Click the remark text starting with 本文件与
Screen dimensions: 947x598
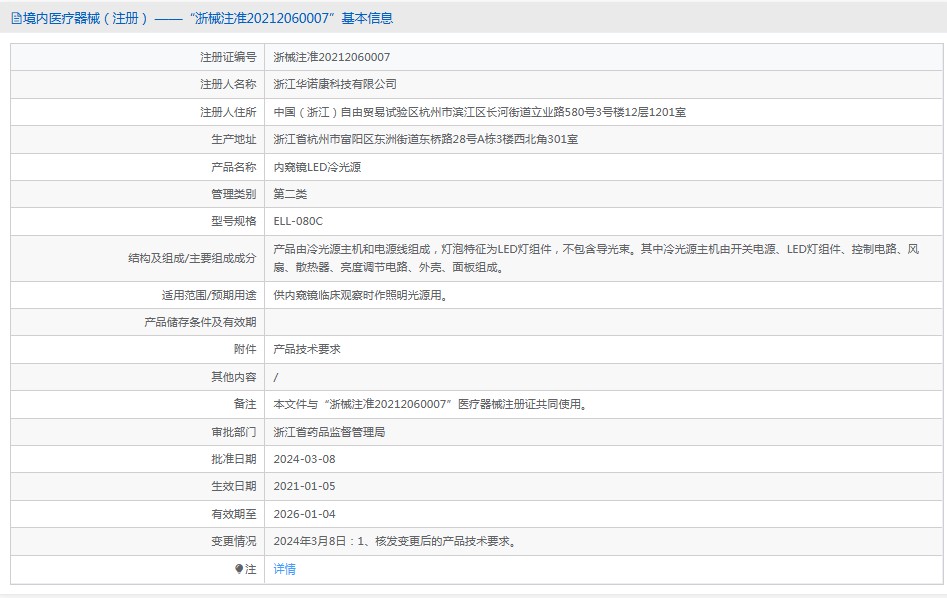click(430, 405)
